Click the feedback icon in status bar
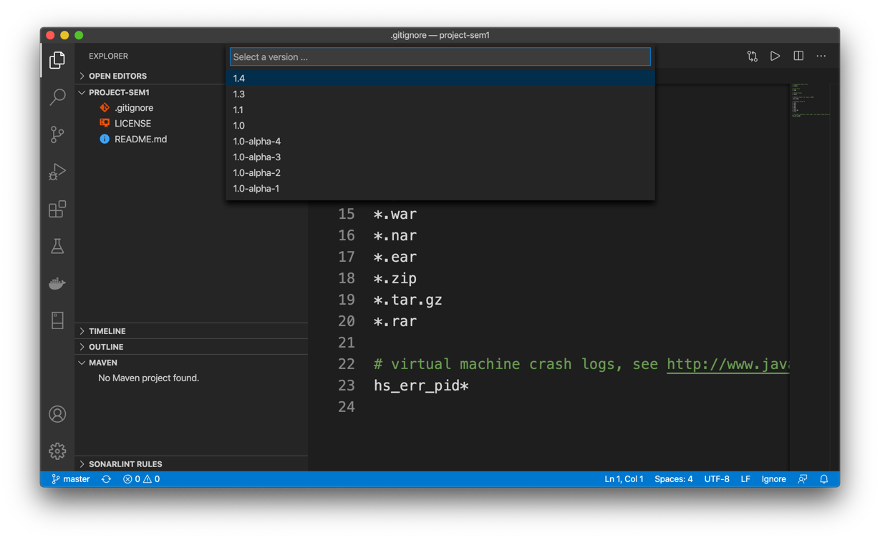Viewport: 880px width, 540px height. 803,479
